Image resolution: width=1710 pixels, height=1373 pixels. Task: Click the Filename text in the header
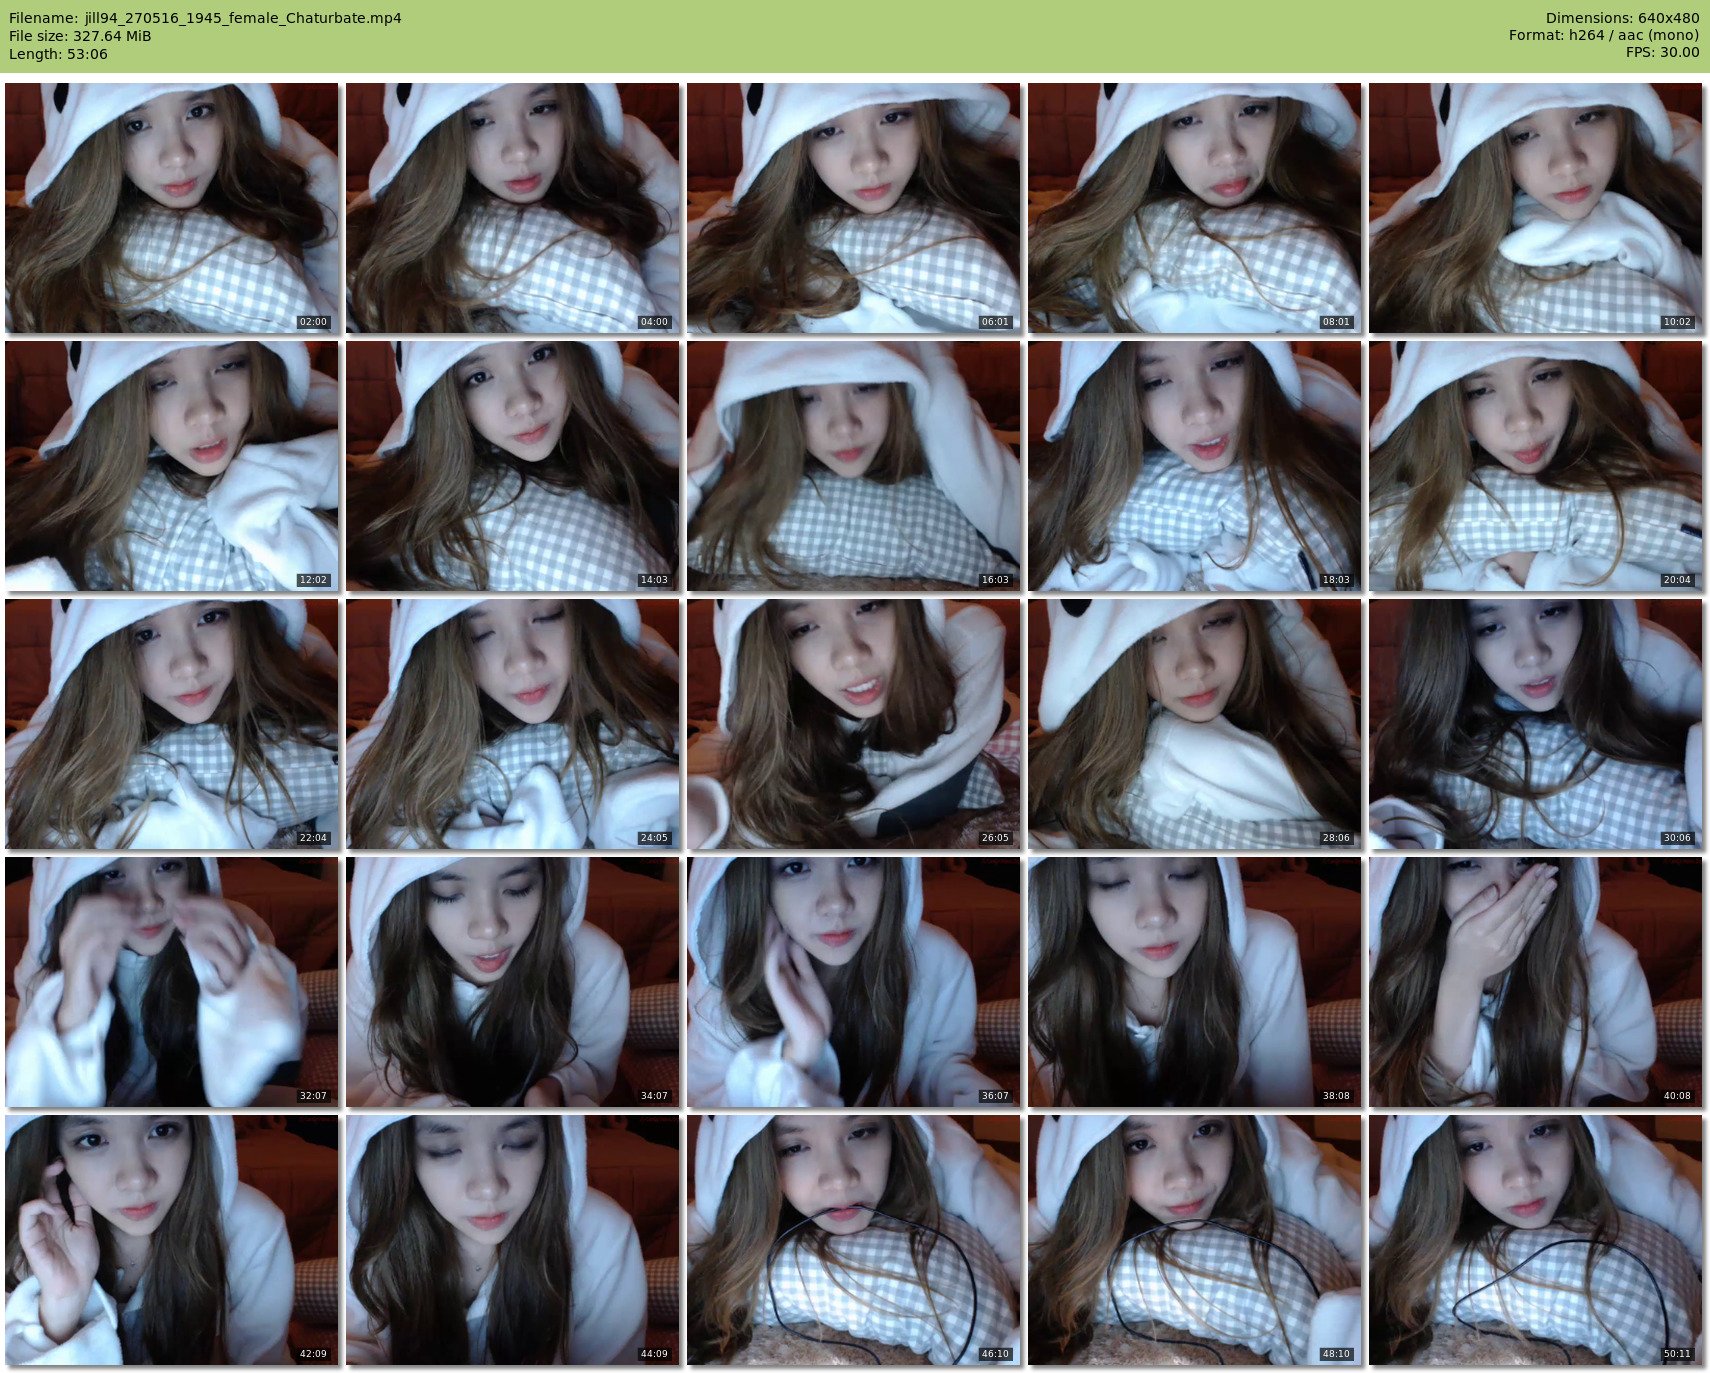(205, 18)
